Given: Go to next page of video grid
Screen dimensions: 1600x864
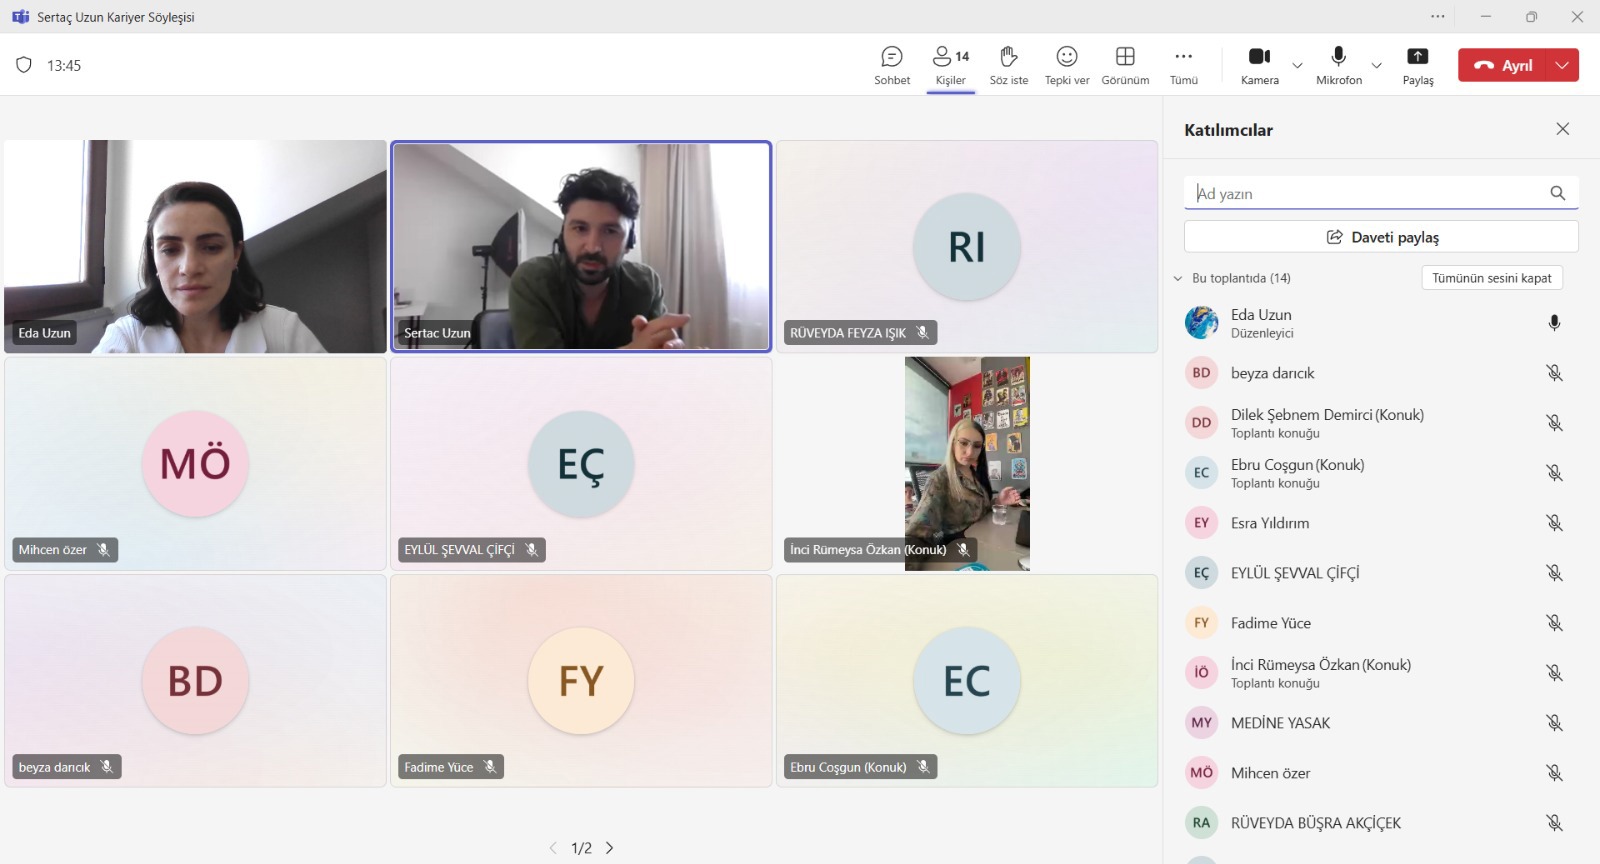Looking at the screenshot, I should pyautogui.click(x=610, y=848).
